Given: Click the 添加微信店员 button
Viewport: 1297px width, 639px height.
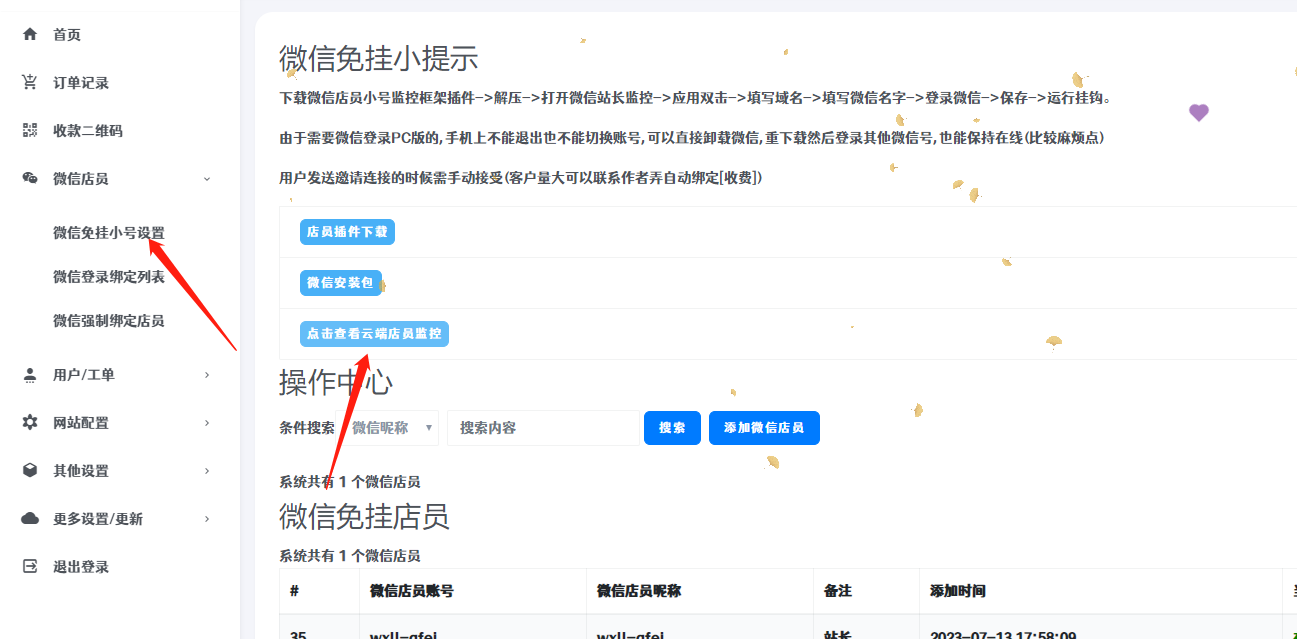Looking at the screenshot, I should 764,427.
